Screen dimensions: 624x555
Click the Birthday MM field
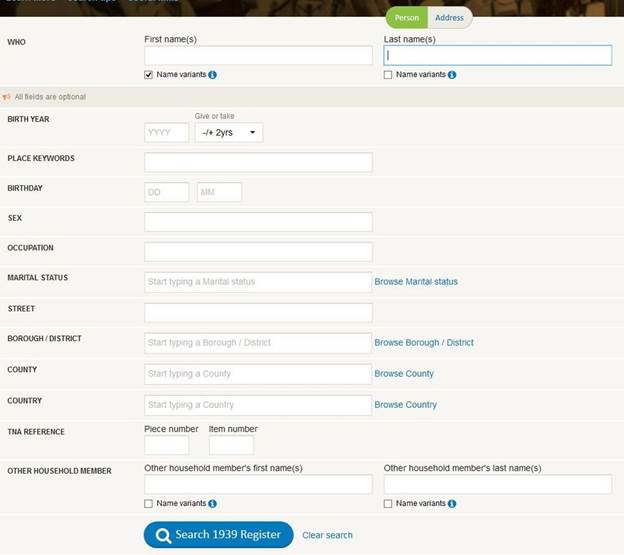click(x=219, y=192)
